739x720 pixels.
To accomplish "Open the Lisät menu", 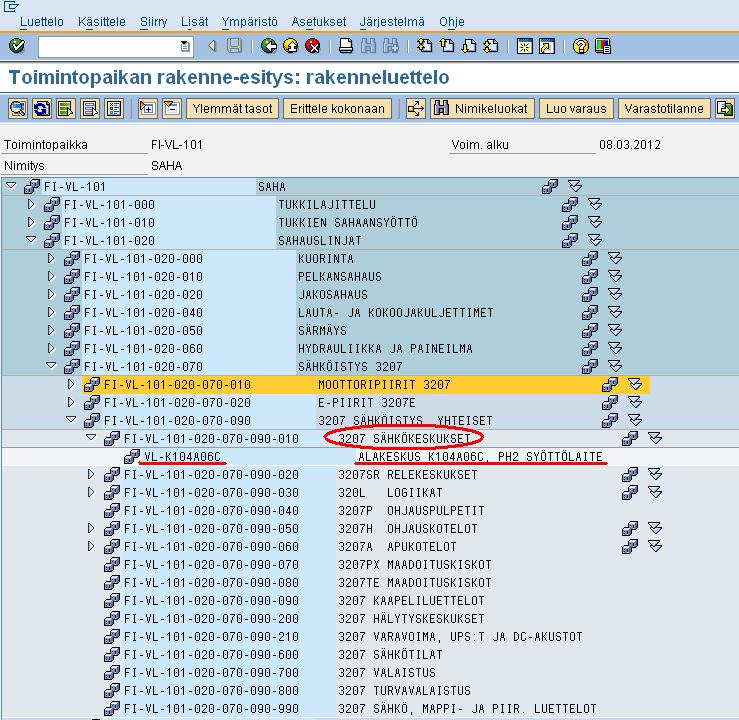I will coord(194,22).
